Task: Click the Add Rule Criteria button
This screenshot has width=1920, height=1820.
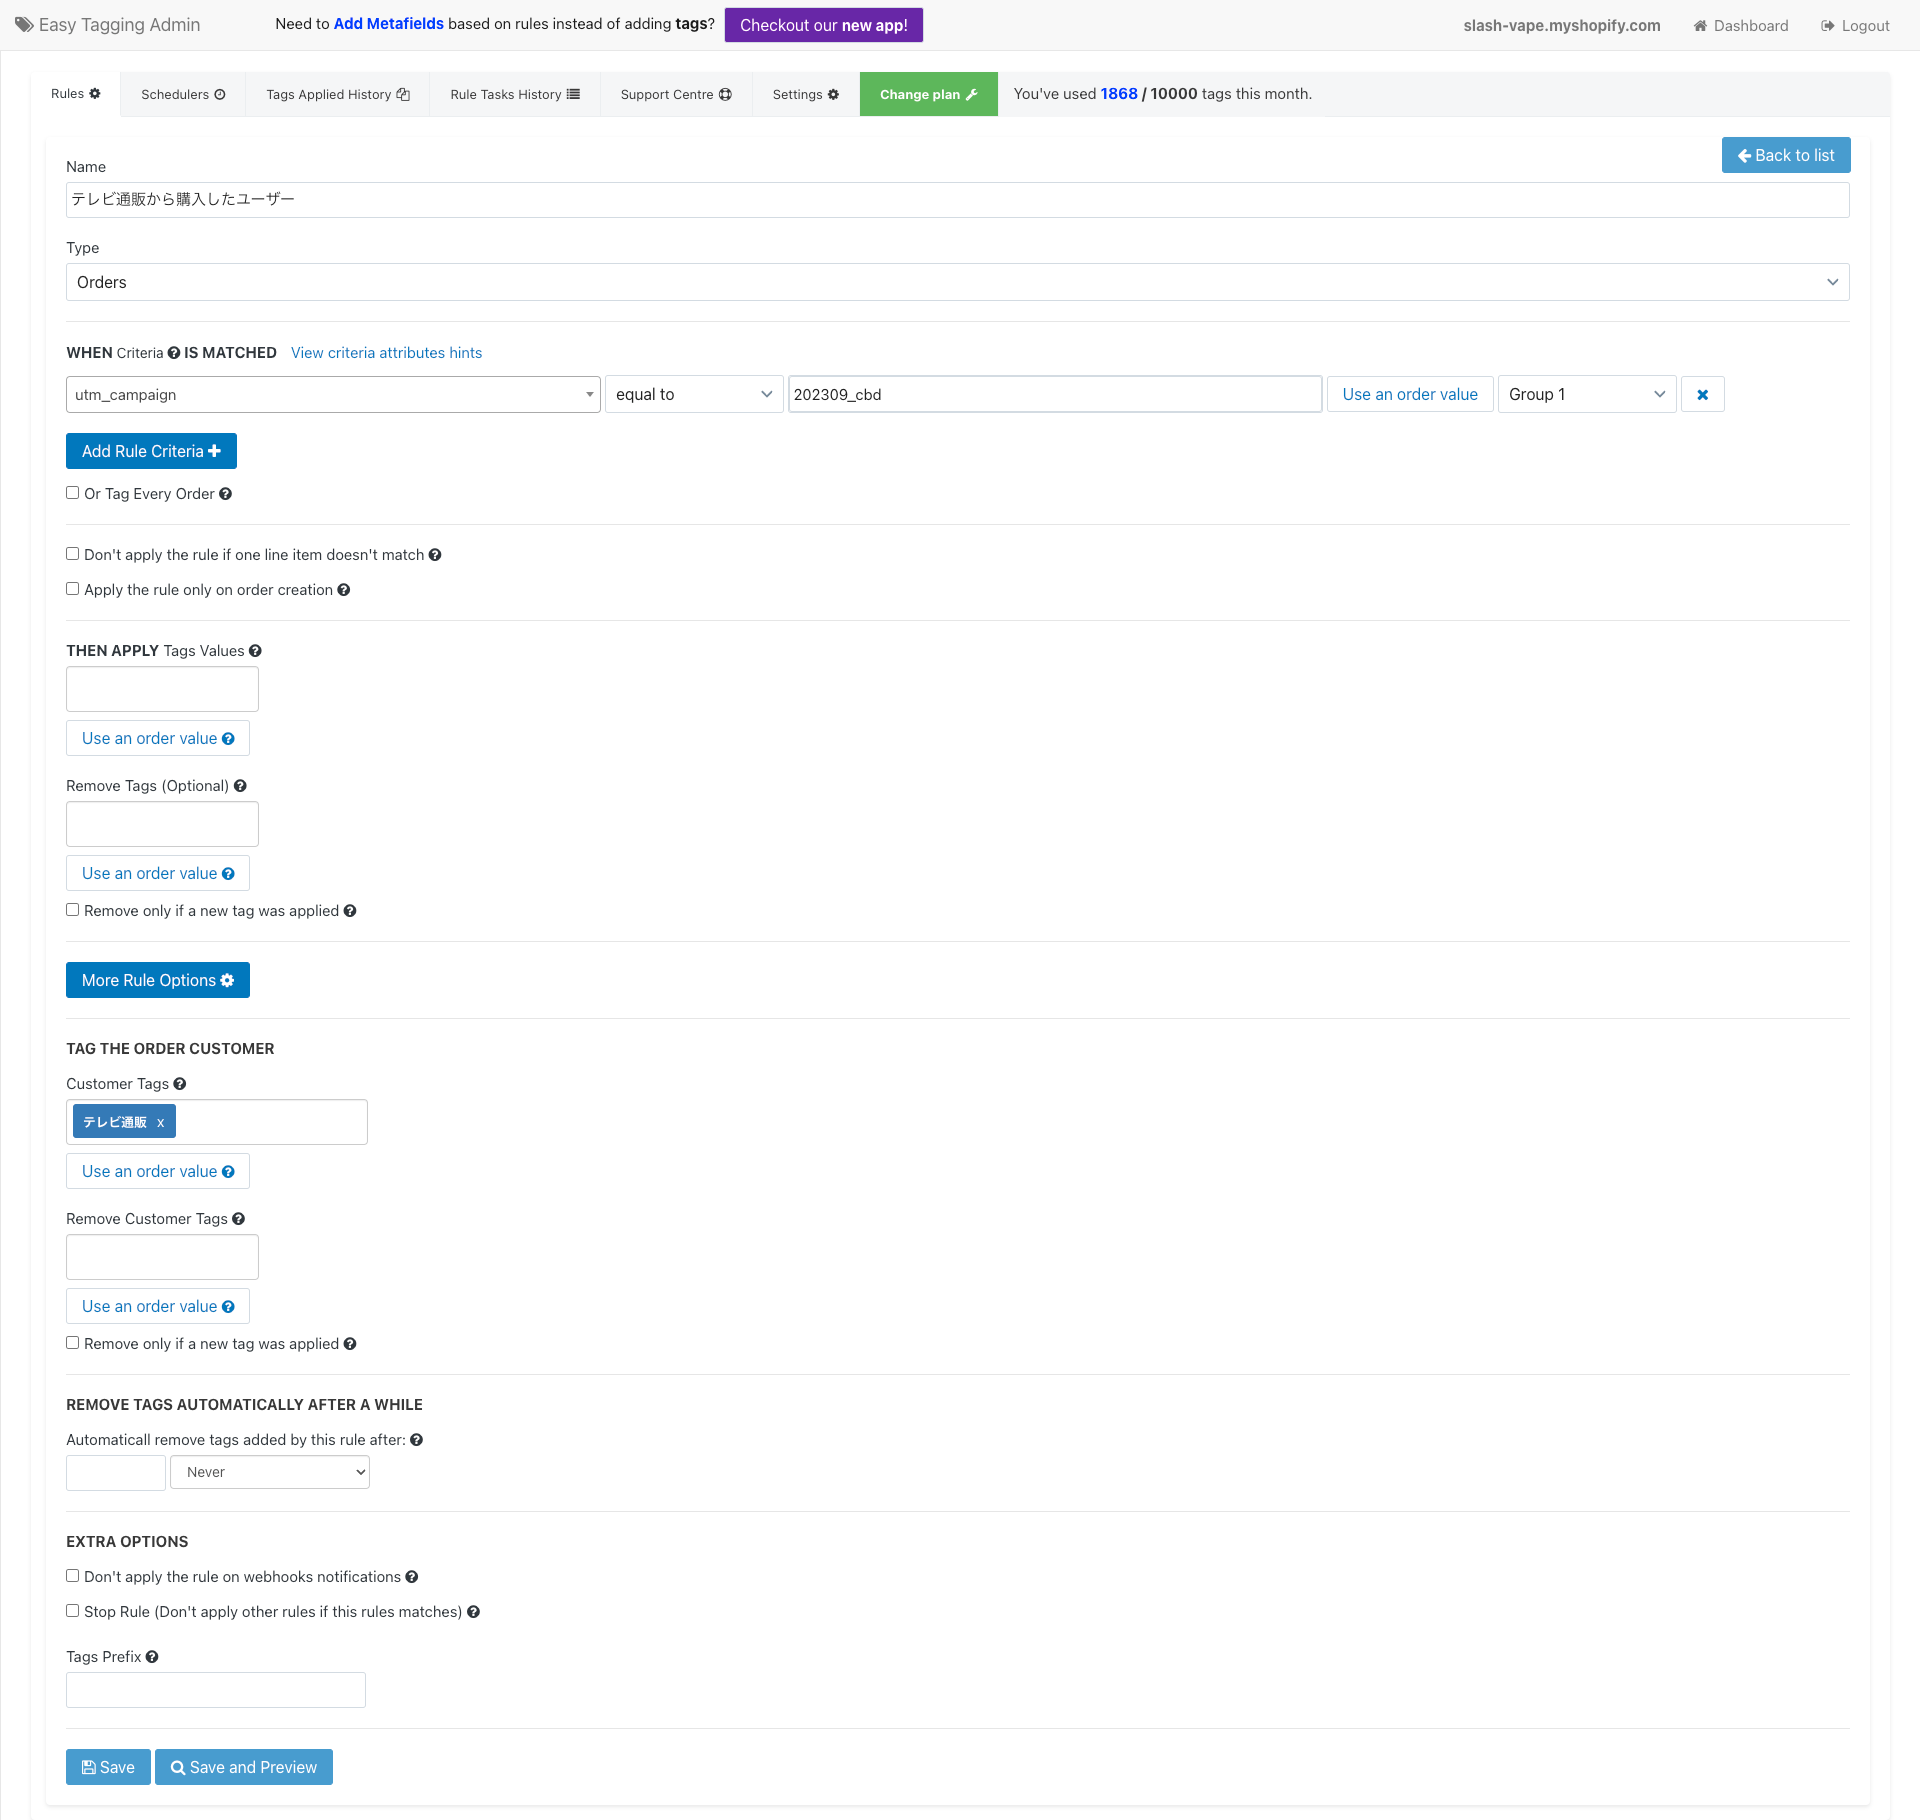Action: pyautogui.click(x=151, y=451)
